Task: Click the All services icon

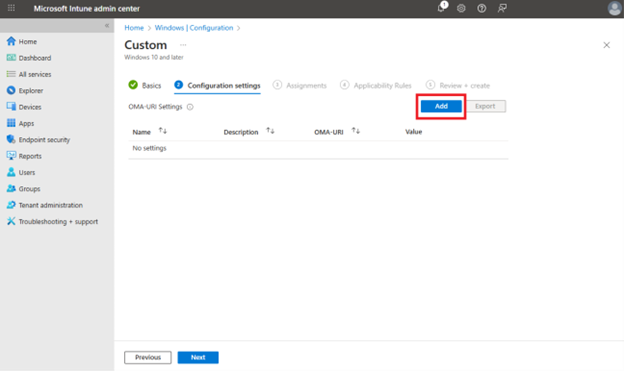Action: pyautogui.click(x=11, y=74)
